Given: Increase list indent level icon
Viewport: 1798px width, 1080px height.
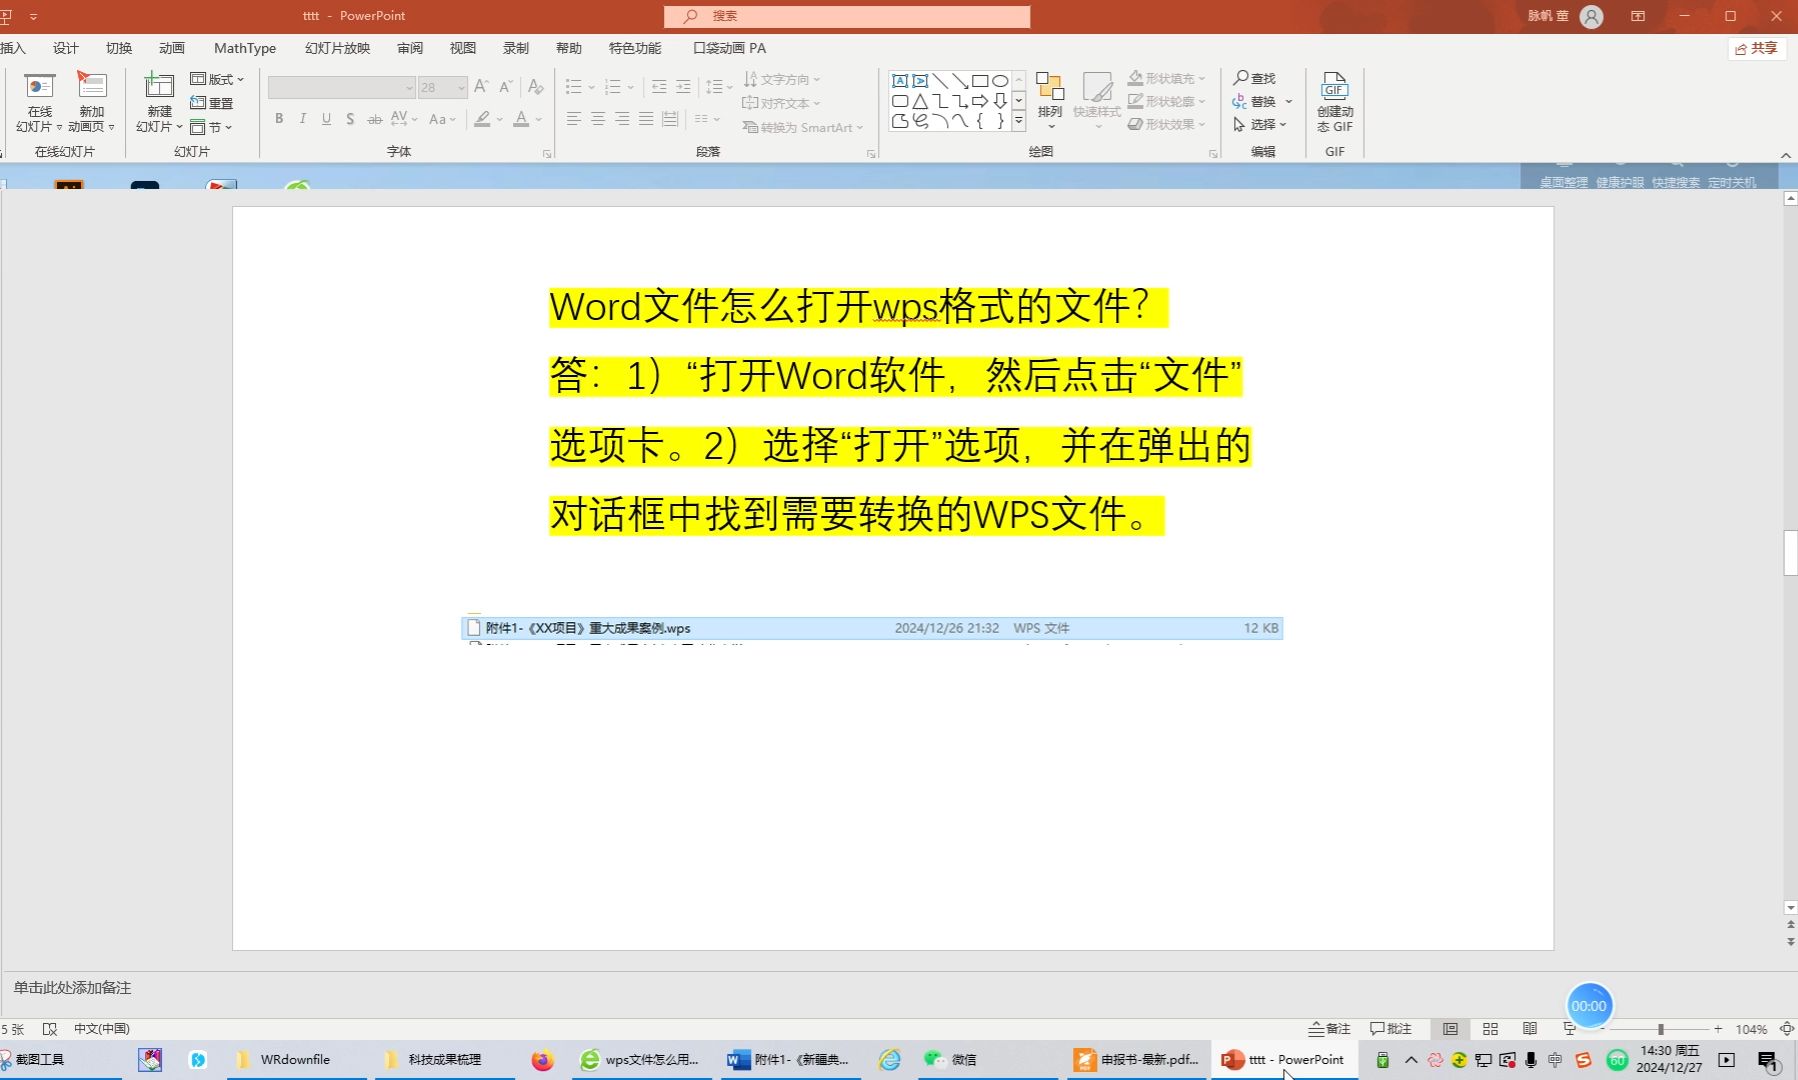Looking at the screenshot, I should pos(683,87).
